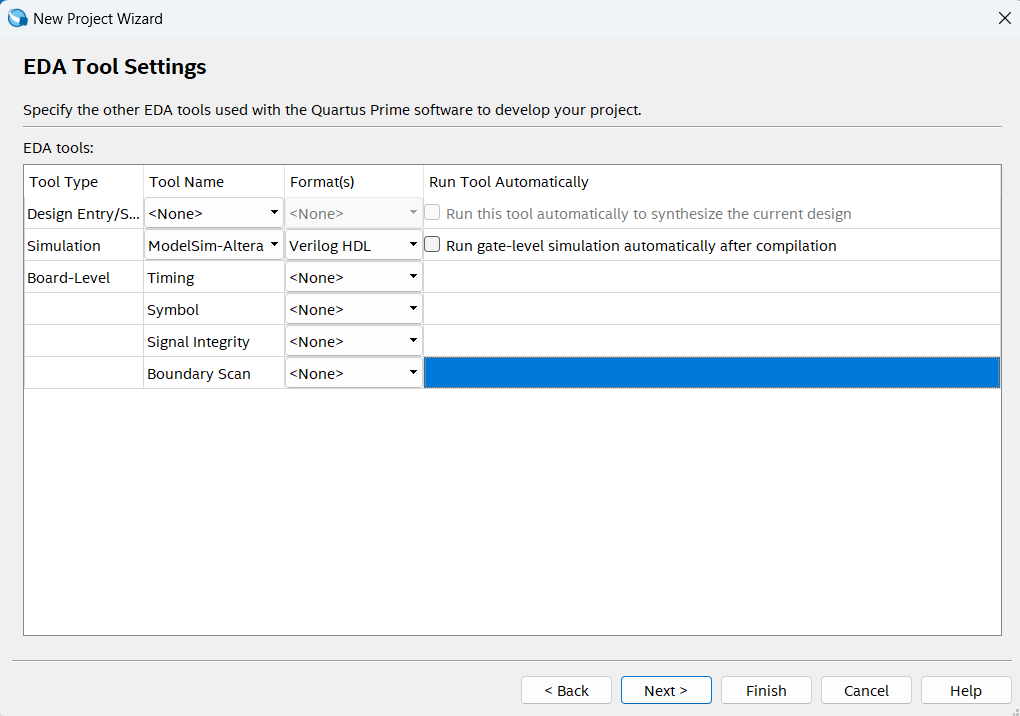Viewport: 1020px width, 716px height.
Task: Open the Simulation tool name dropdown (ModelSim-Altera)
Action: [213, 245]
